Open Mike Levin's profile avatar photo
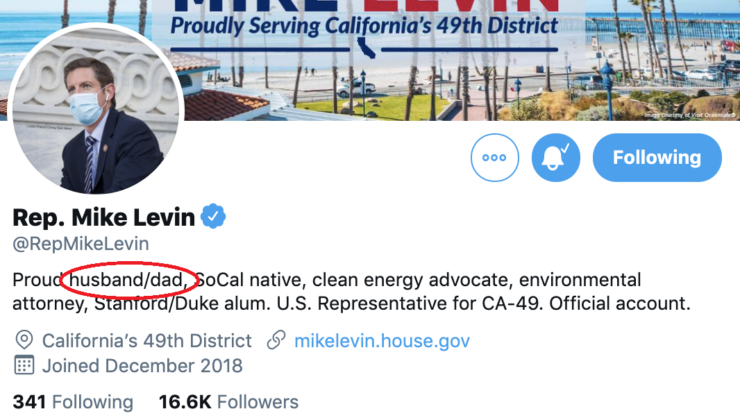The width and height of the screenshot is (740, 416). point(95,108)
